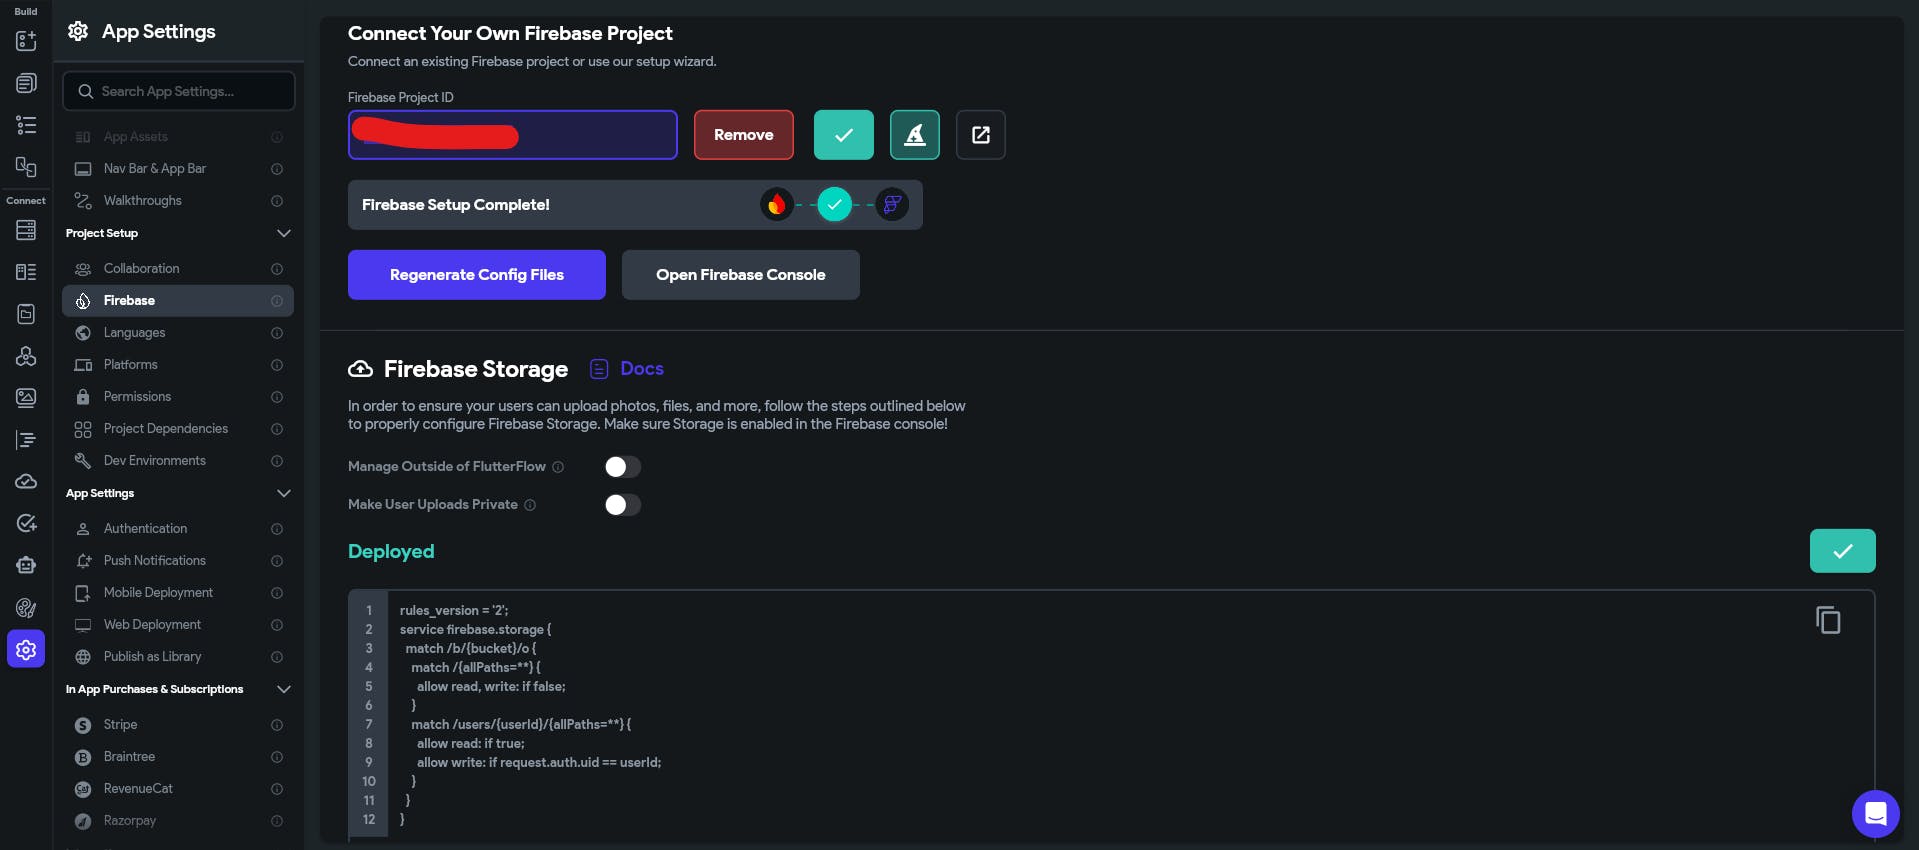The width and height of the screenshot is (1919, 850).
Task: Select Publish as Library
Action: (x=178, y=657)
